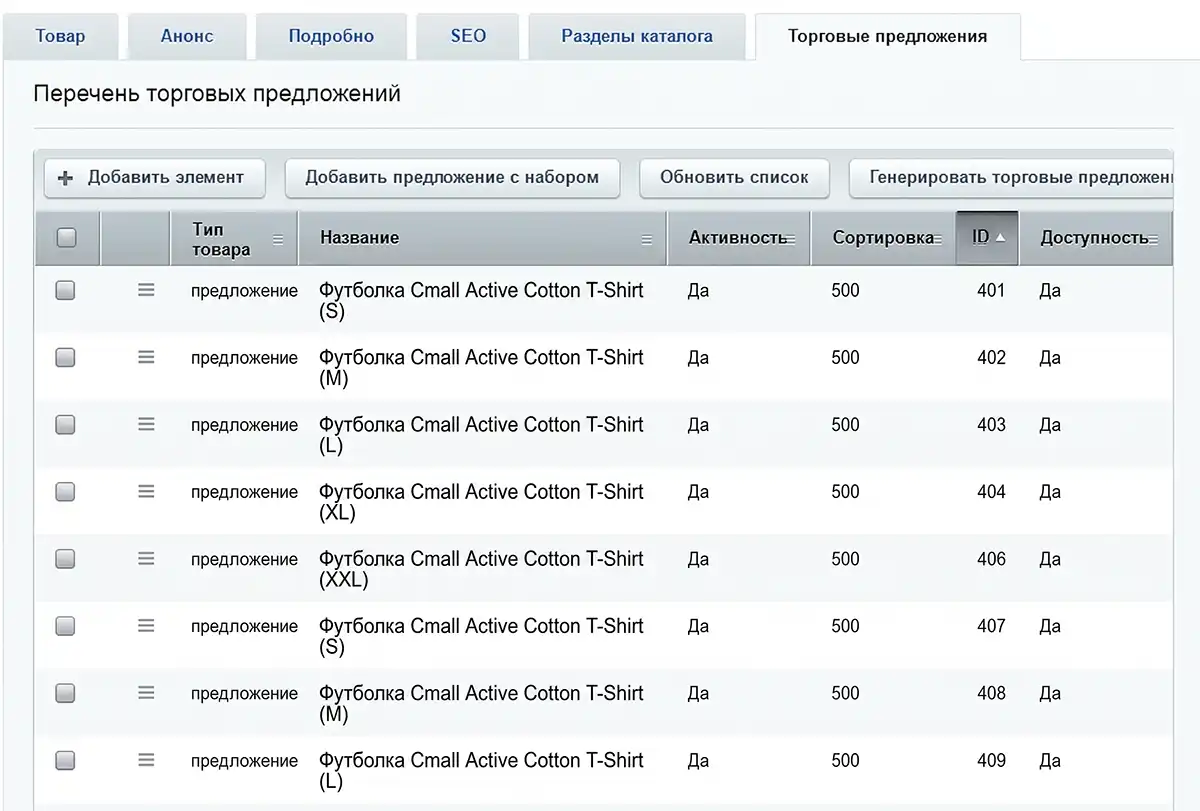Check the box for offer ID 403

point(65,425)
